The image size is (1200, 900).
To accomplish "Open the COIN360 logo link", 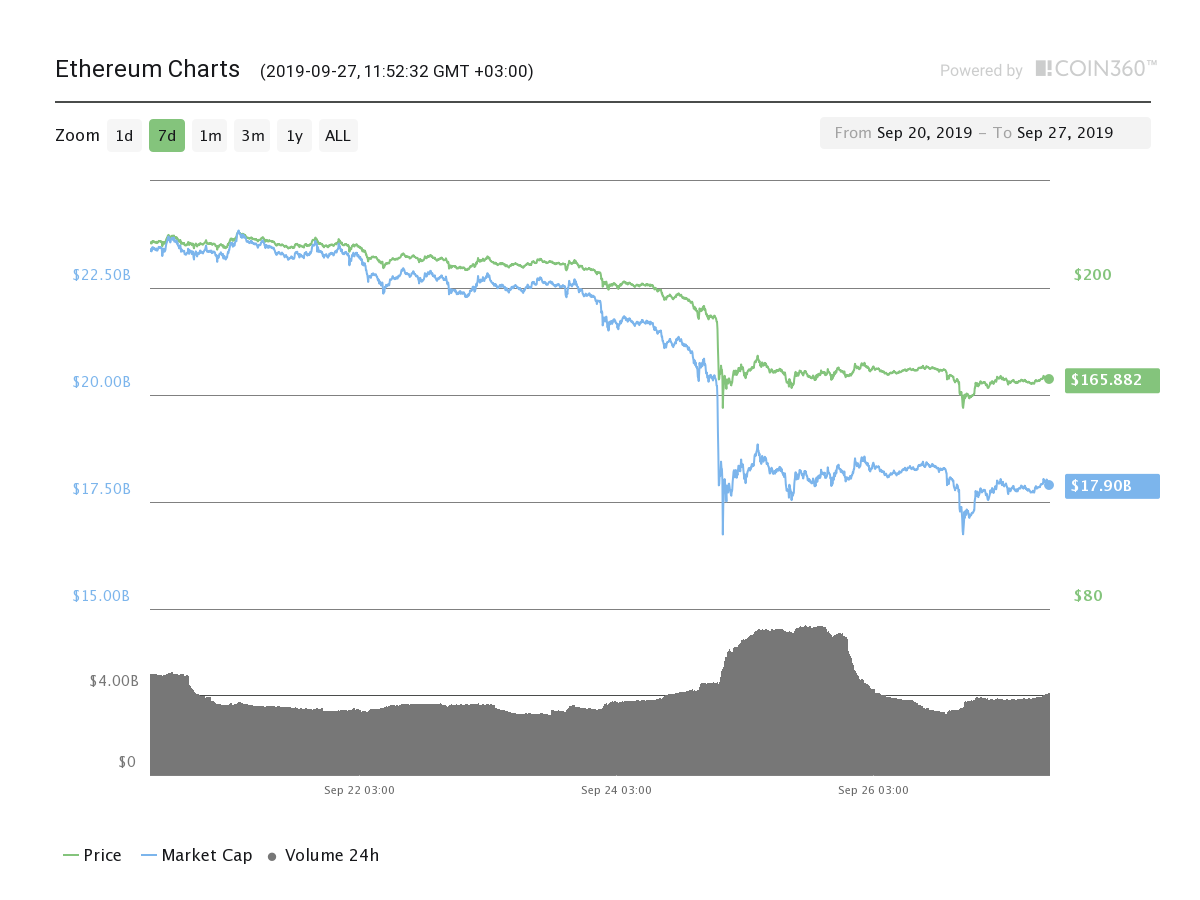I will tap(1096, 69).
